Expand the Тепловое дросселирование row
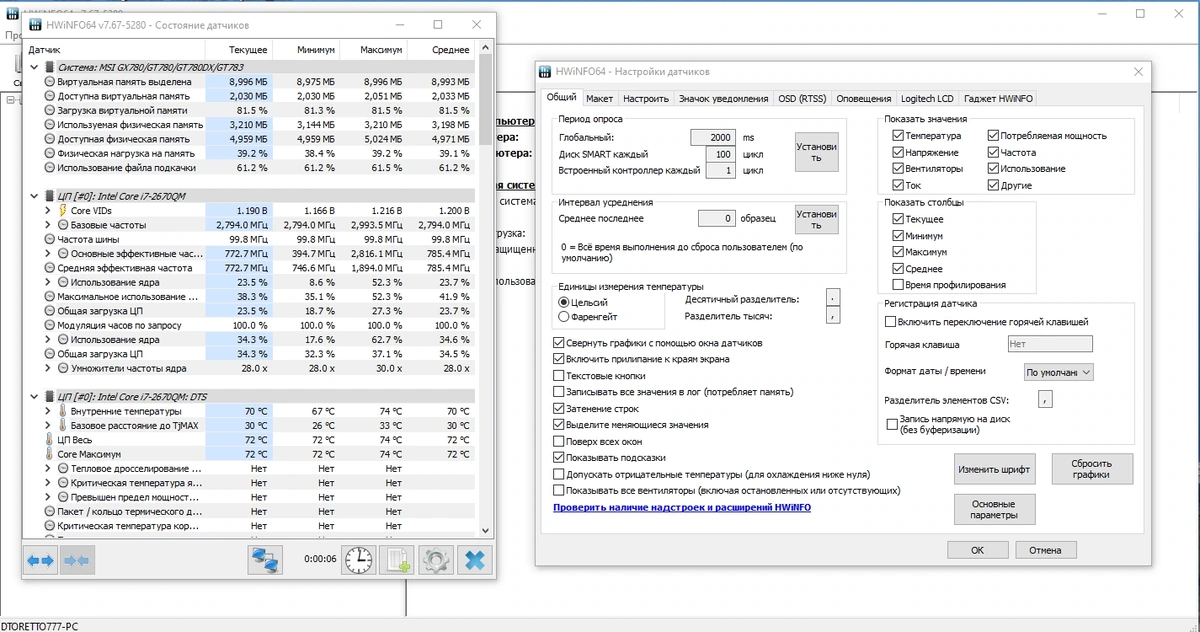Screen dimensions: 1200x632 point(49,469)
